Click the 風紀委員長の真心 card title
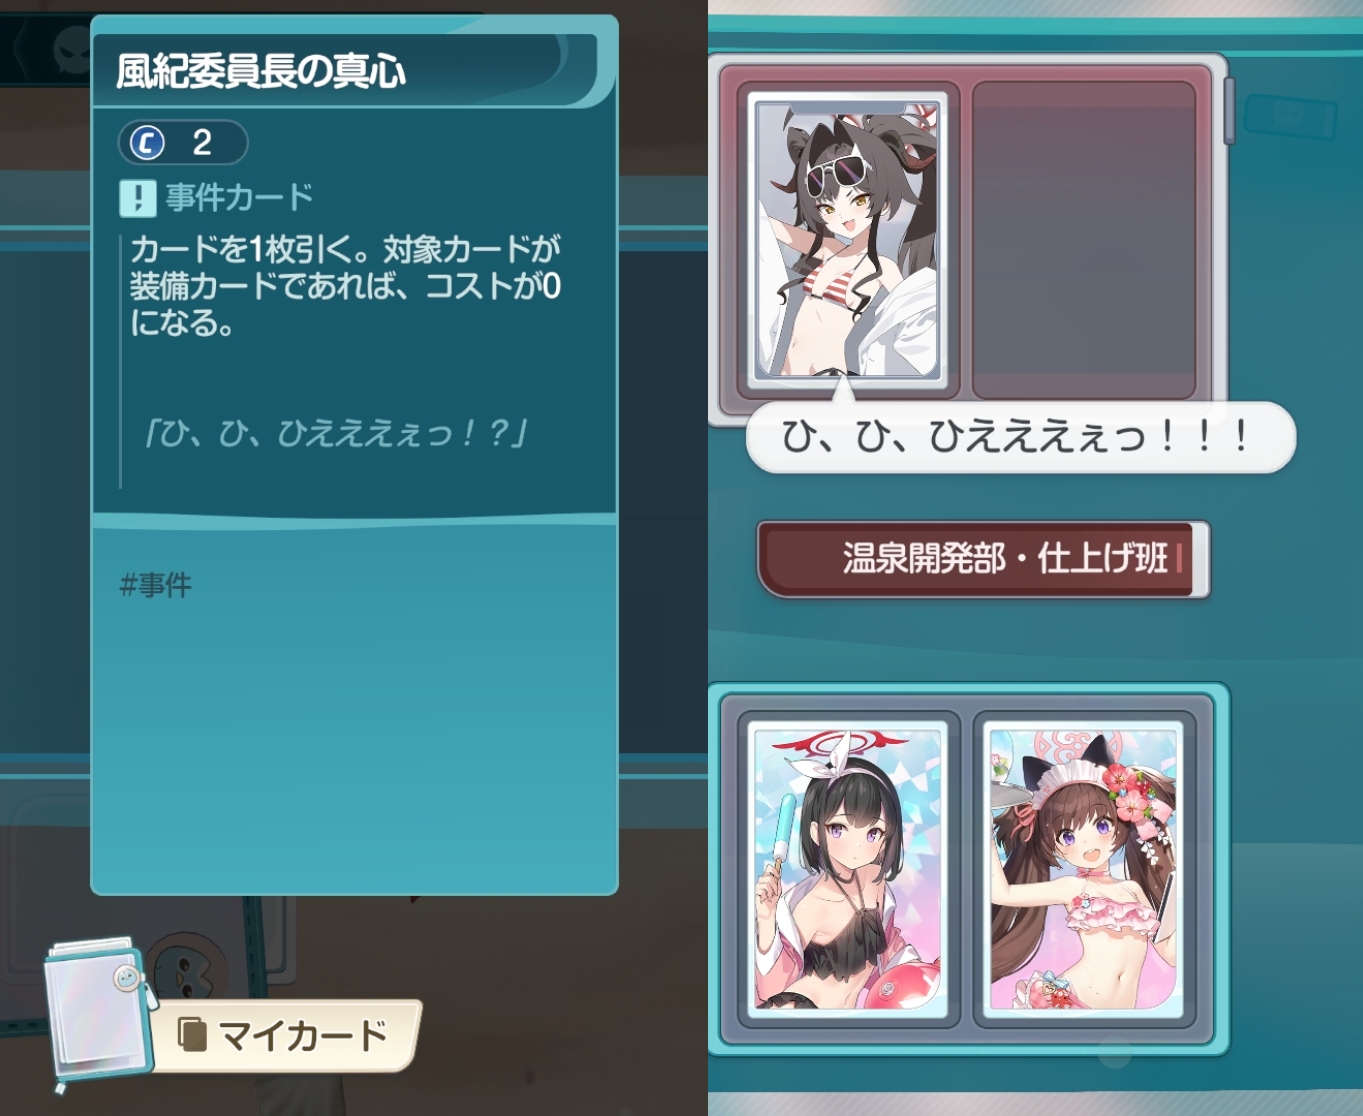This screenshot has width=1363, height=1116. click(261, 72)
